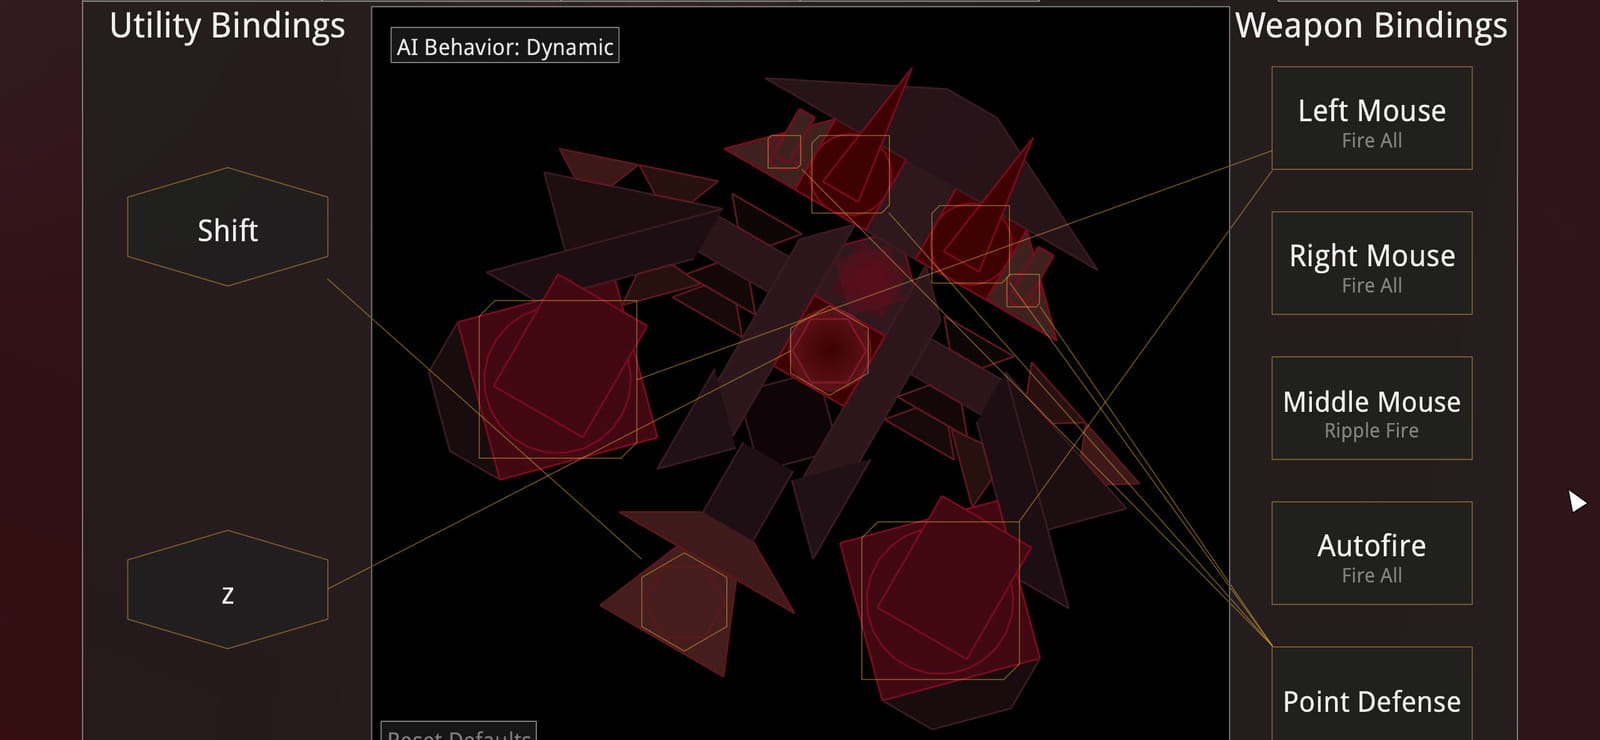Screen dimensions: 1600x740
Task: Toggle Autofire Fire All binding
Action: click(1371, 553)
